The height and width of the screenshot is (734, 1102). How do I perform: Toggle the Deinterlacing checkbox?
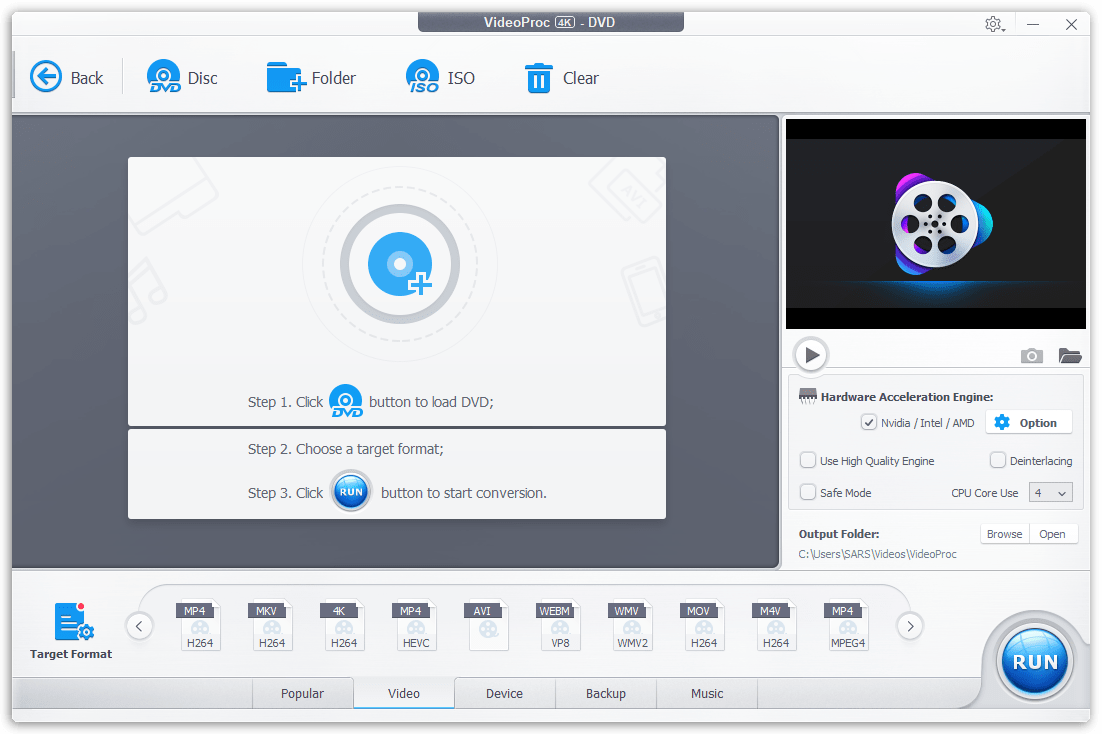[x=998, y=461]
